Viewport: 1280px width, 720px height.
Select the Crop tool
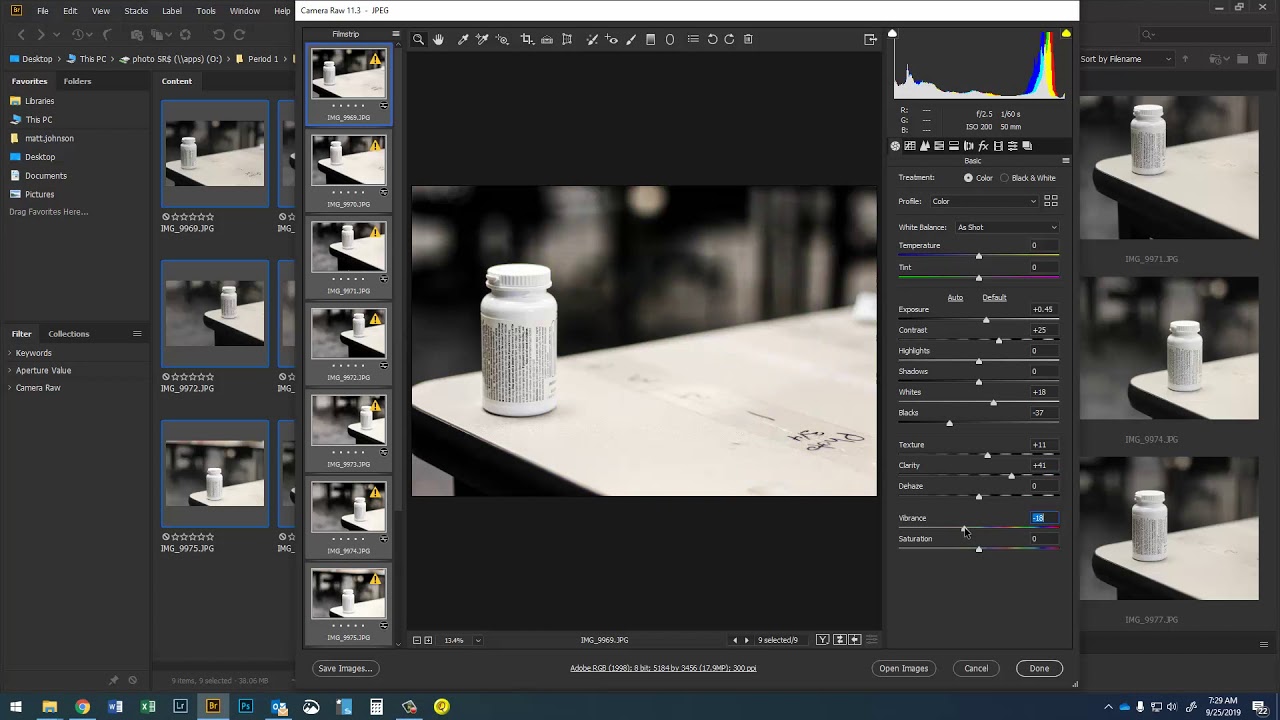[x=527, y=39]
